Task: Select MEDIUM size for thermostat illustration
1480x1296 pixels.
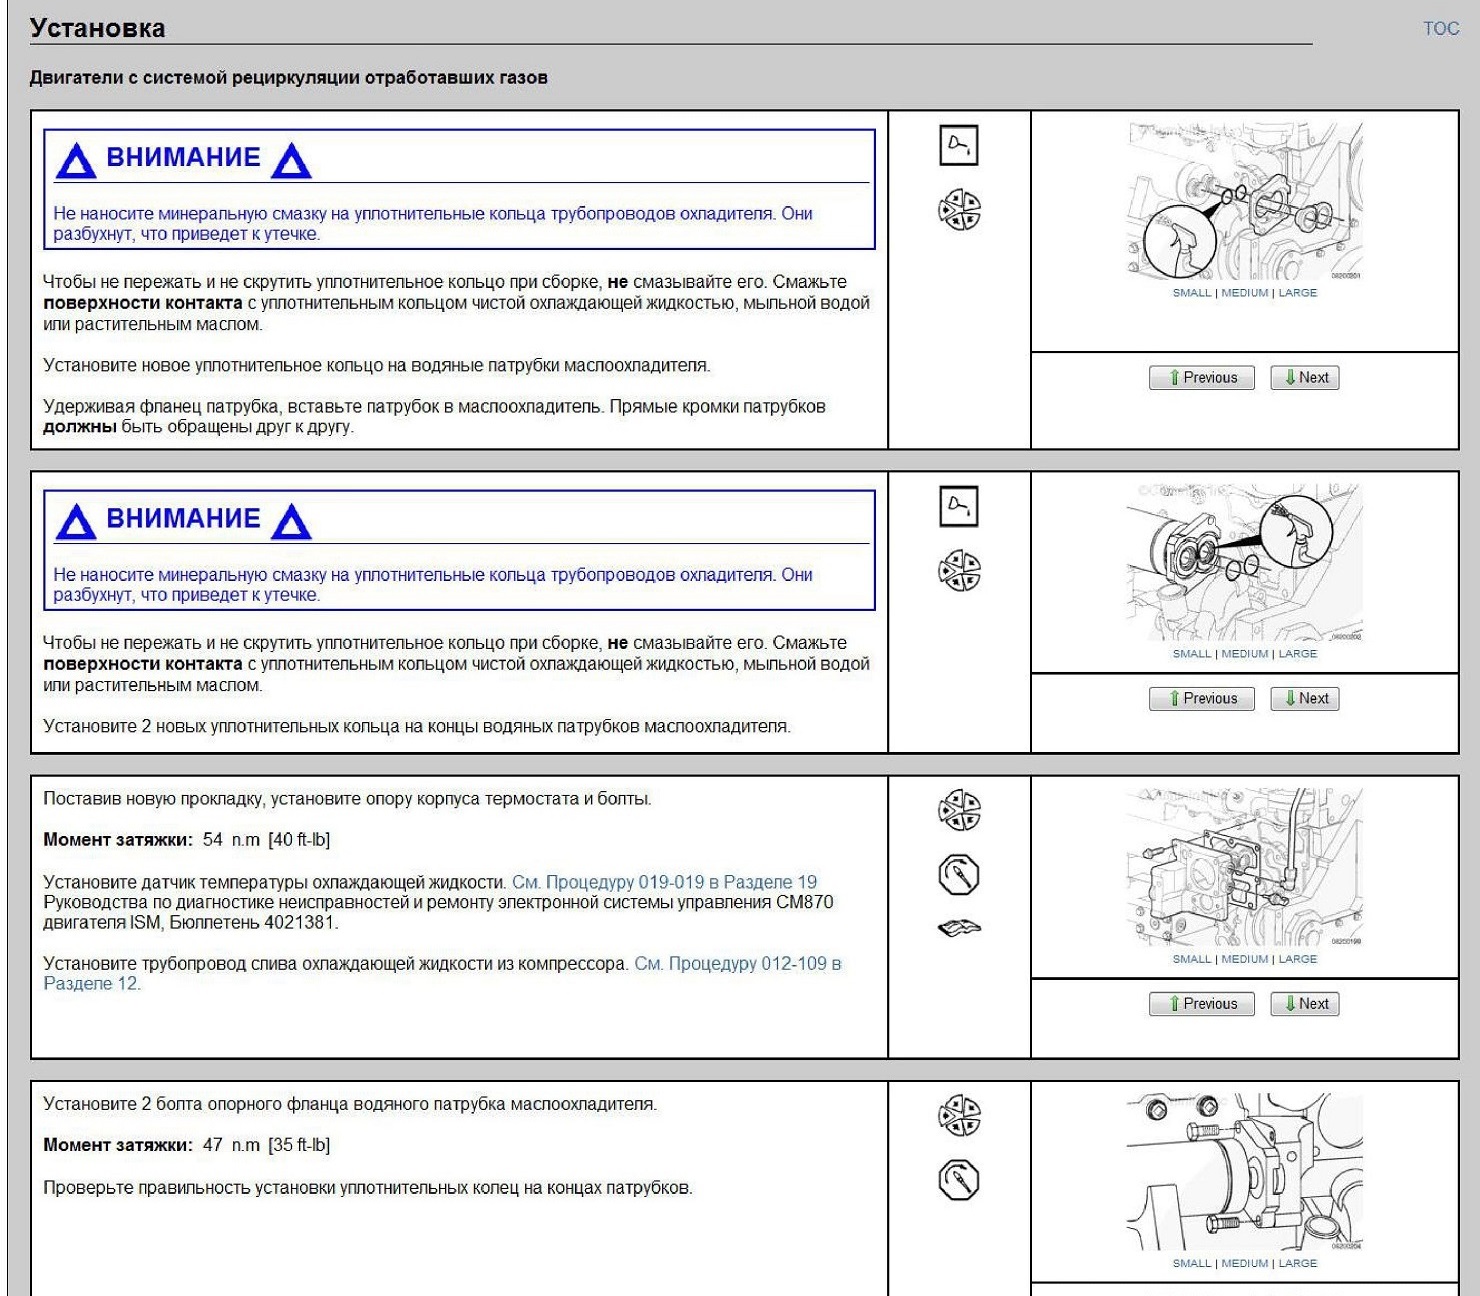Action: coord(1245,959)
